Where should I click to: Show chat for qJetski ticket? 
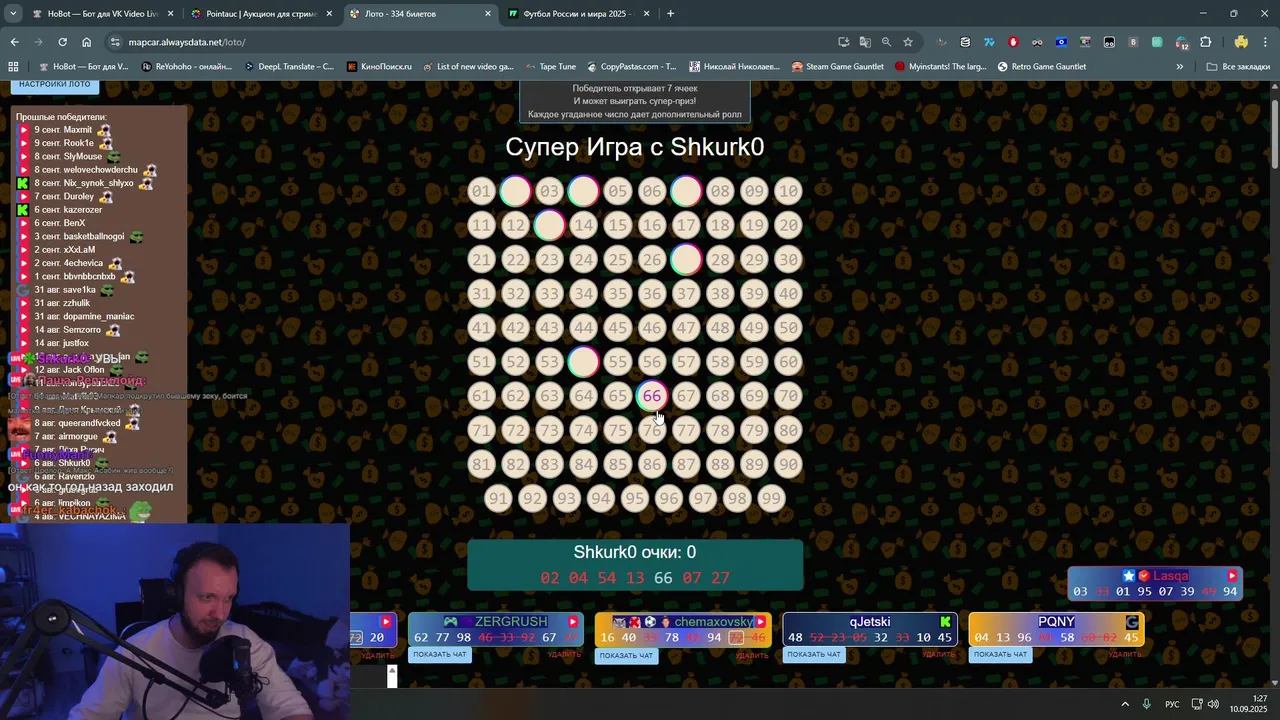(x=814, y=655)
